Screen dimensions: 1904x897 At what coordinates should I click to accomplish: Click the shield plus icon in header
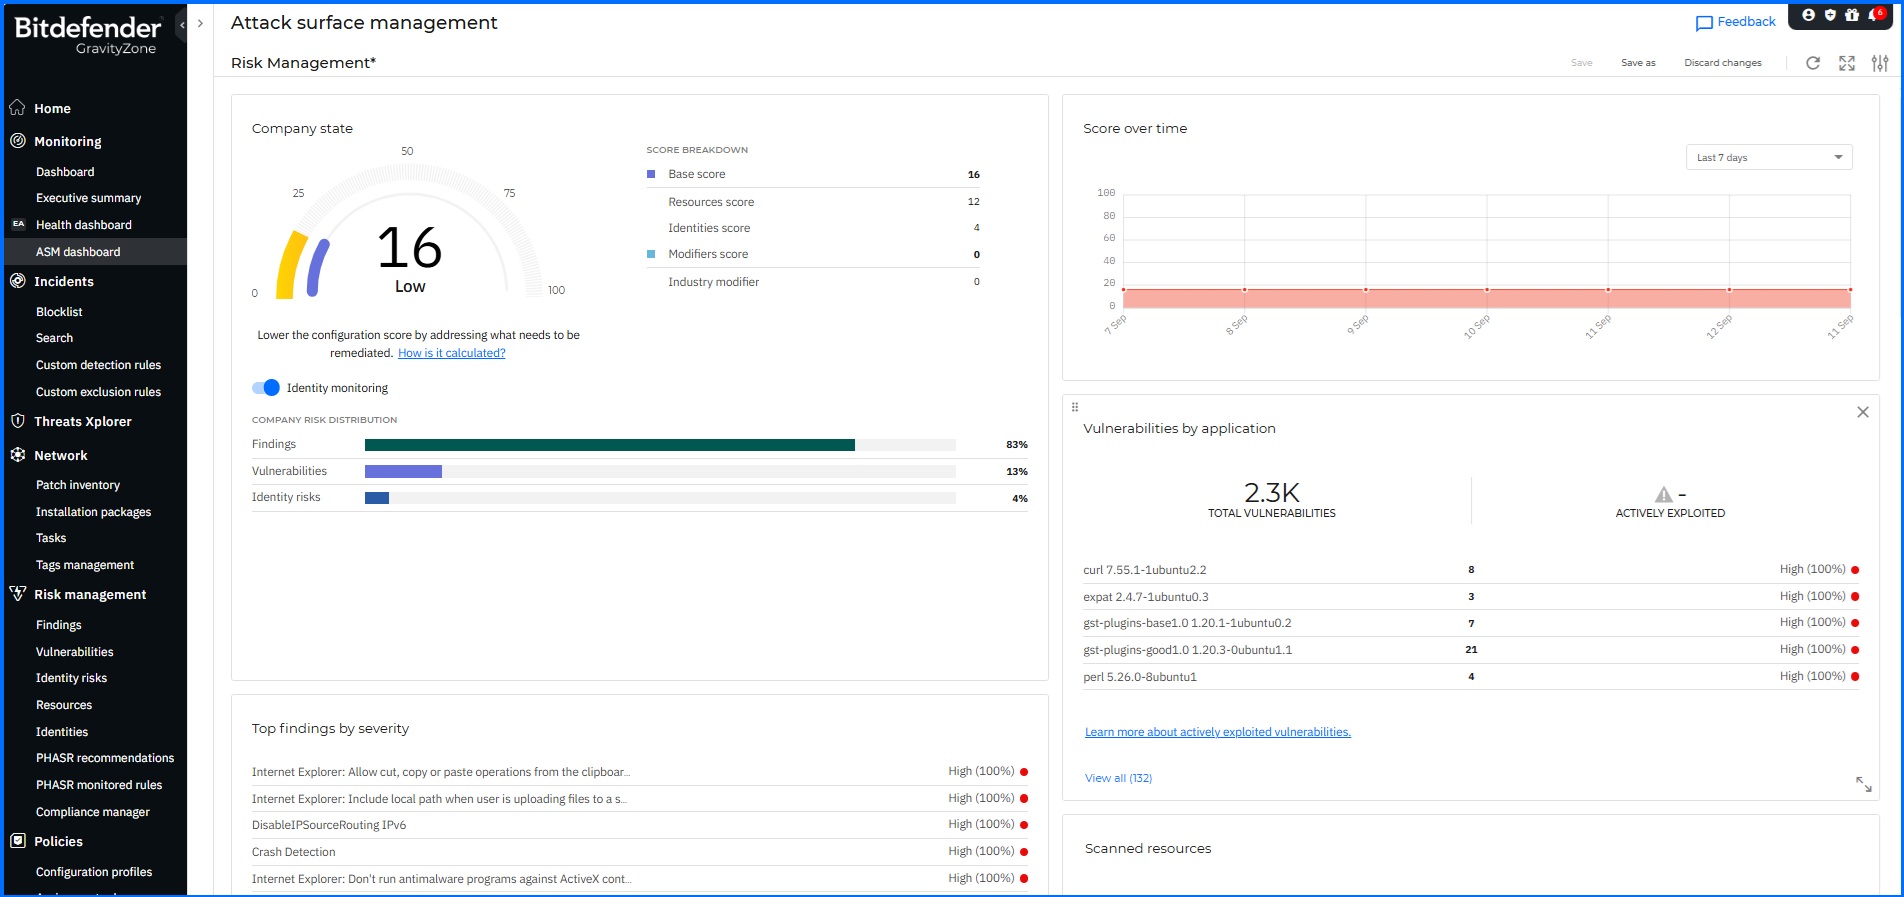coord(1830,15)
